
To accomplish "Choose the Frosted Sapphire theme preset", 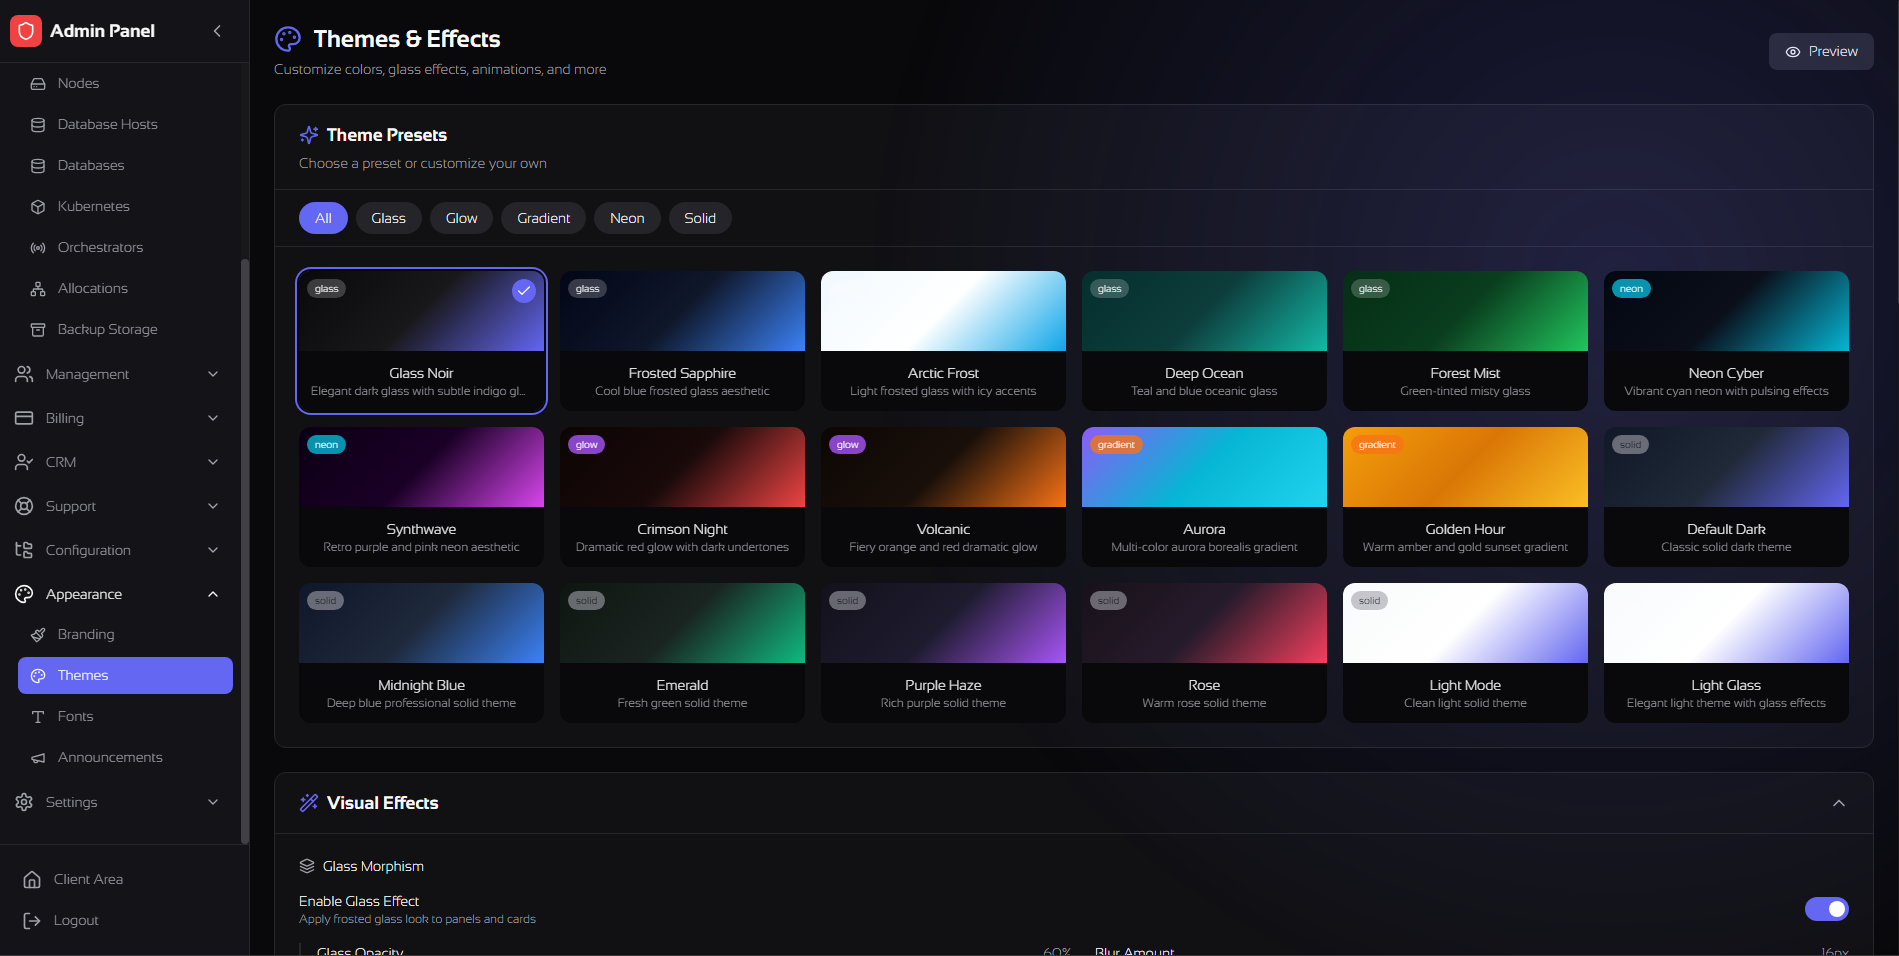I will (682, 341).
